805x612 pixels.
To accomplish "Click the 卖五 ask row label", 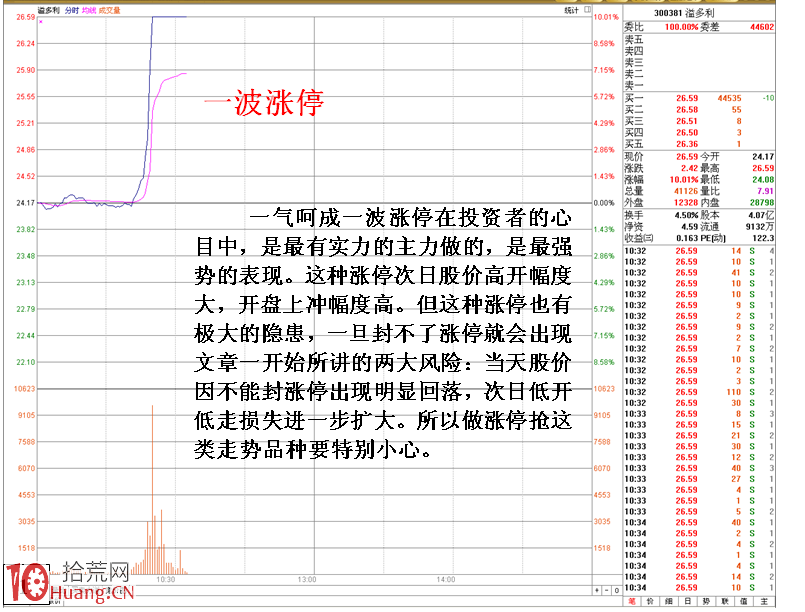I will [x=634, y=40].
